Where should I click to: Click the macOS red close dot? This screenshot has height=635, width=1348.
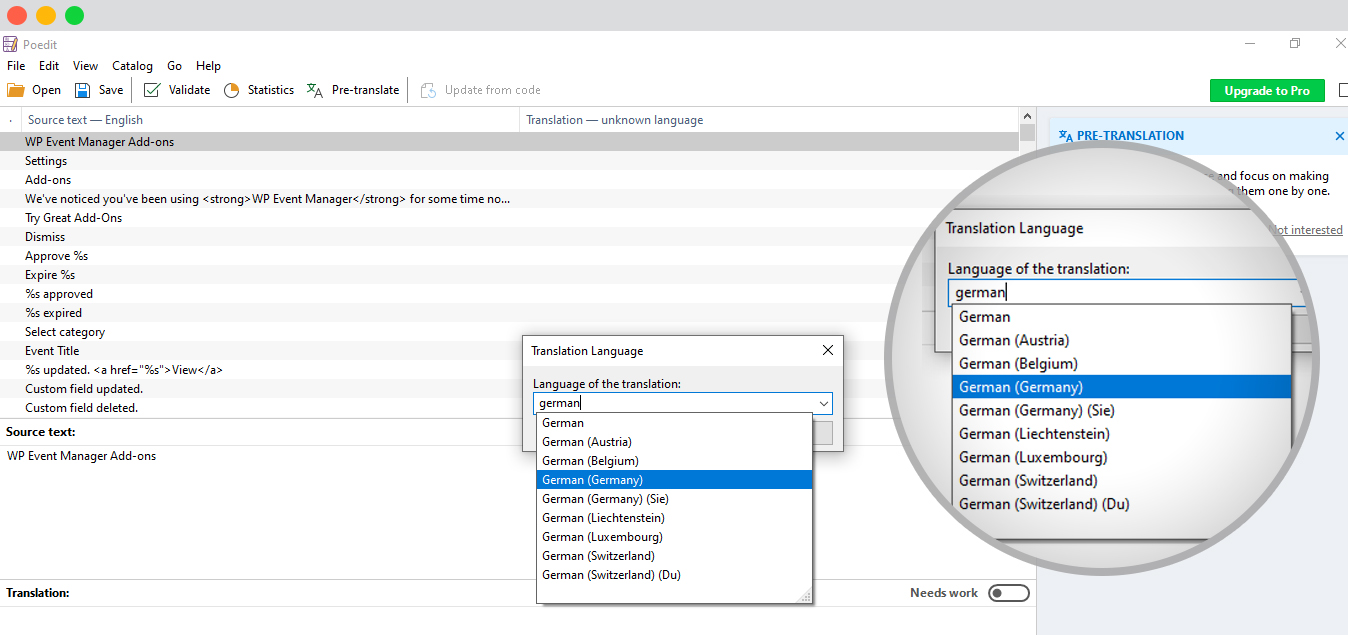[x=17, y=15]
